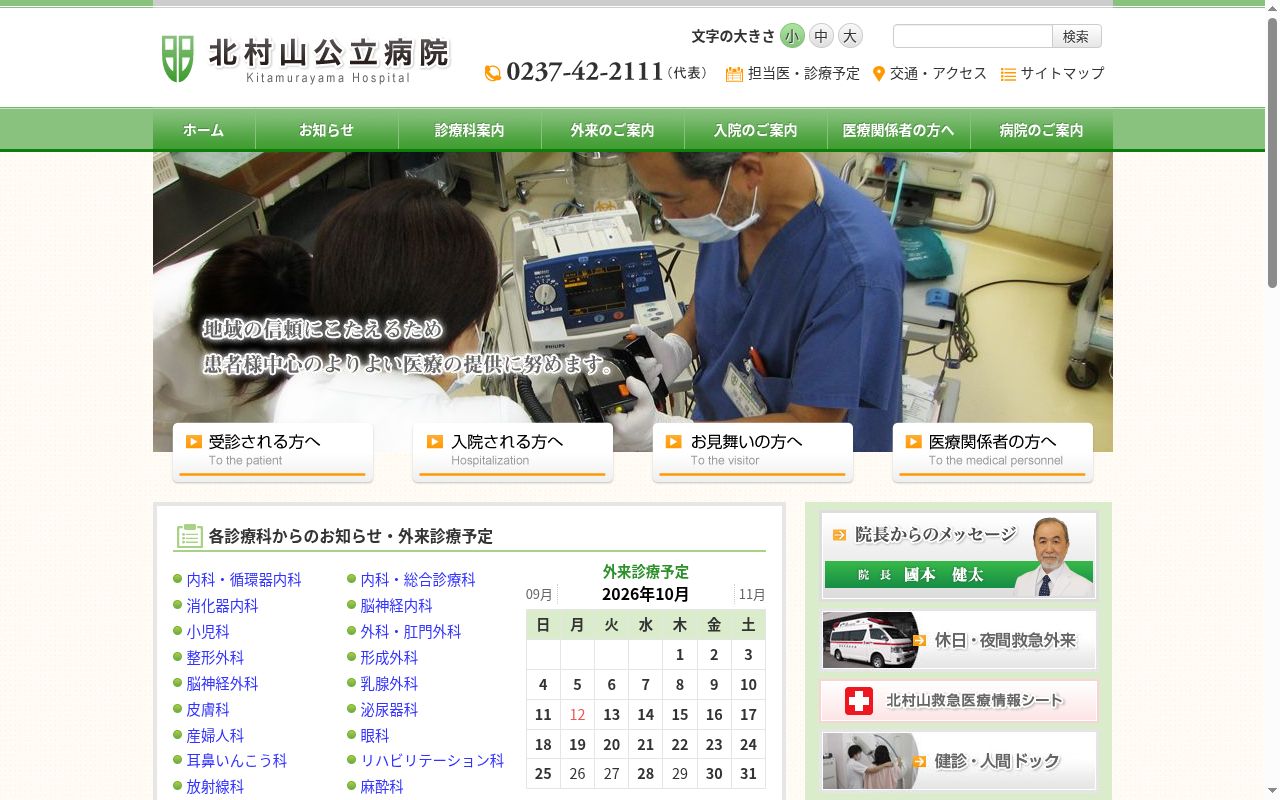Image resolution: width=1280 pixels, height=800 pixels.
Task: Open the 内科・総合診療科 department link
Action: pos(418,580)
